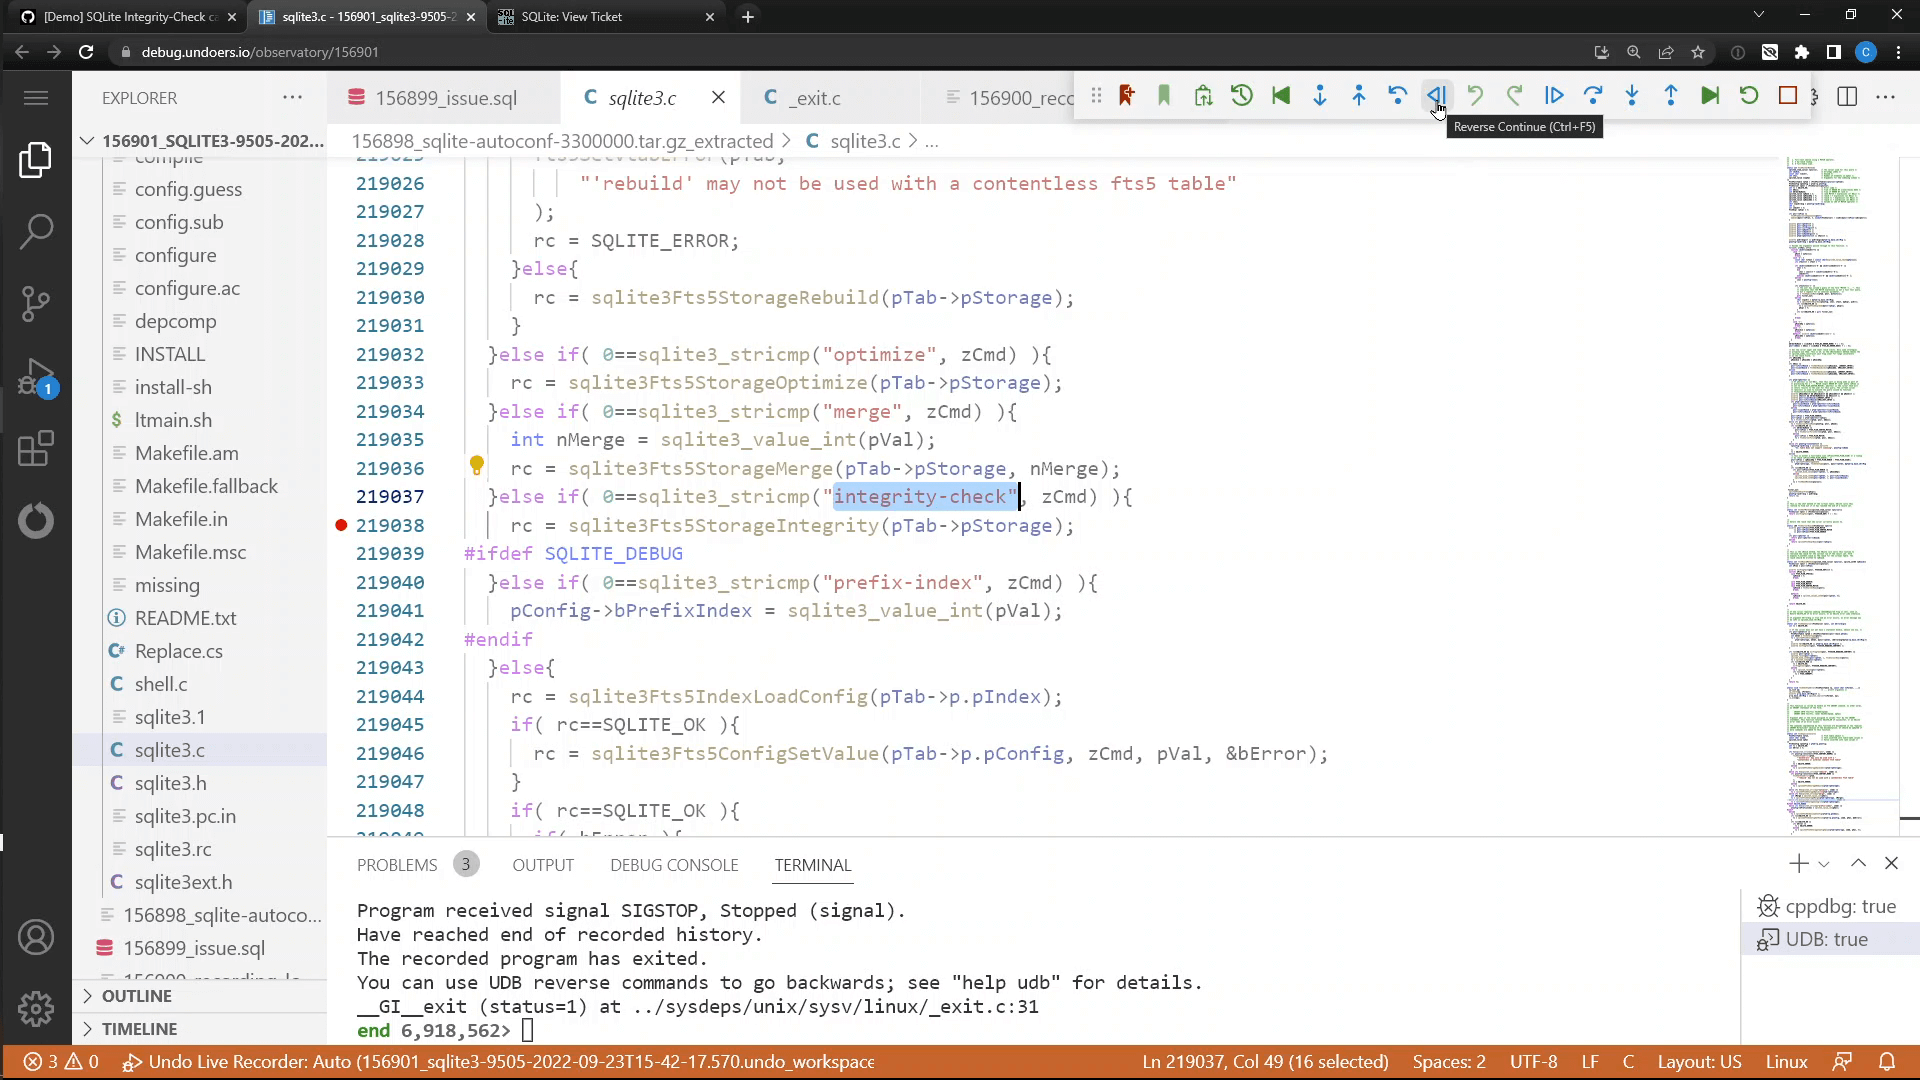Click 'Spaces: 2' in the status bar
This screenshot has height=1080, width=1920.
(1448, 1062)
